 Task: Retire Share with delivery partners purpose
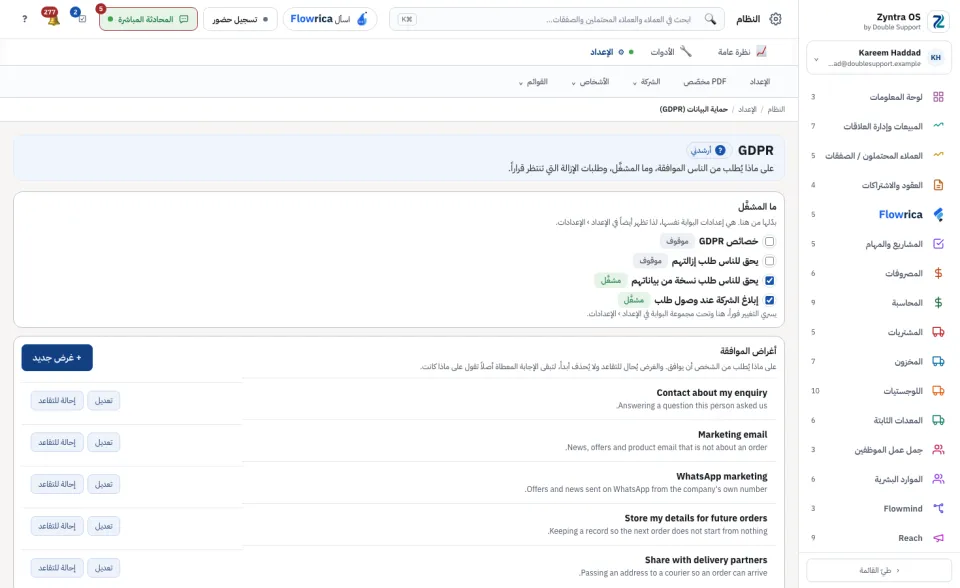click(x=57, y=568)
